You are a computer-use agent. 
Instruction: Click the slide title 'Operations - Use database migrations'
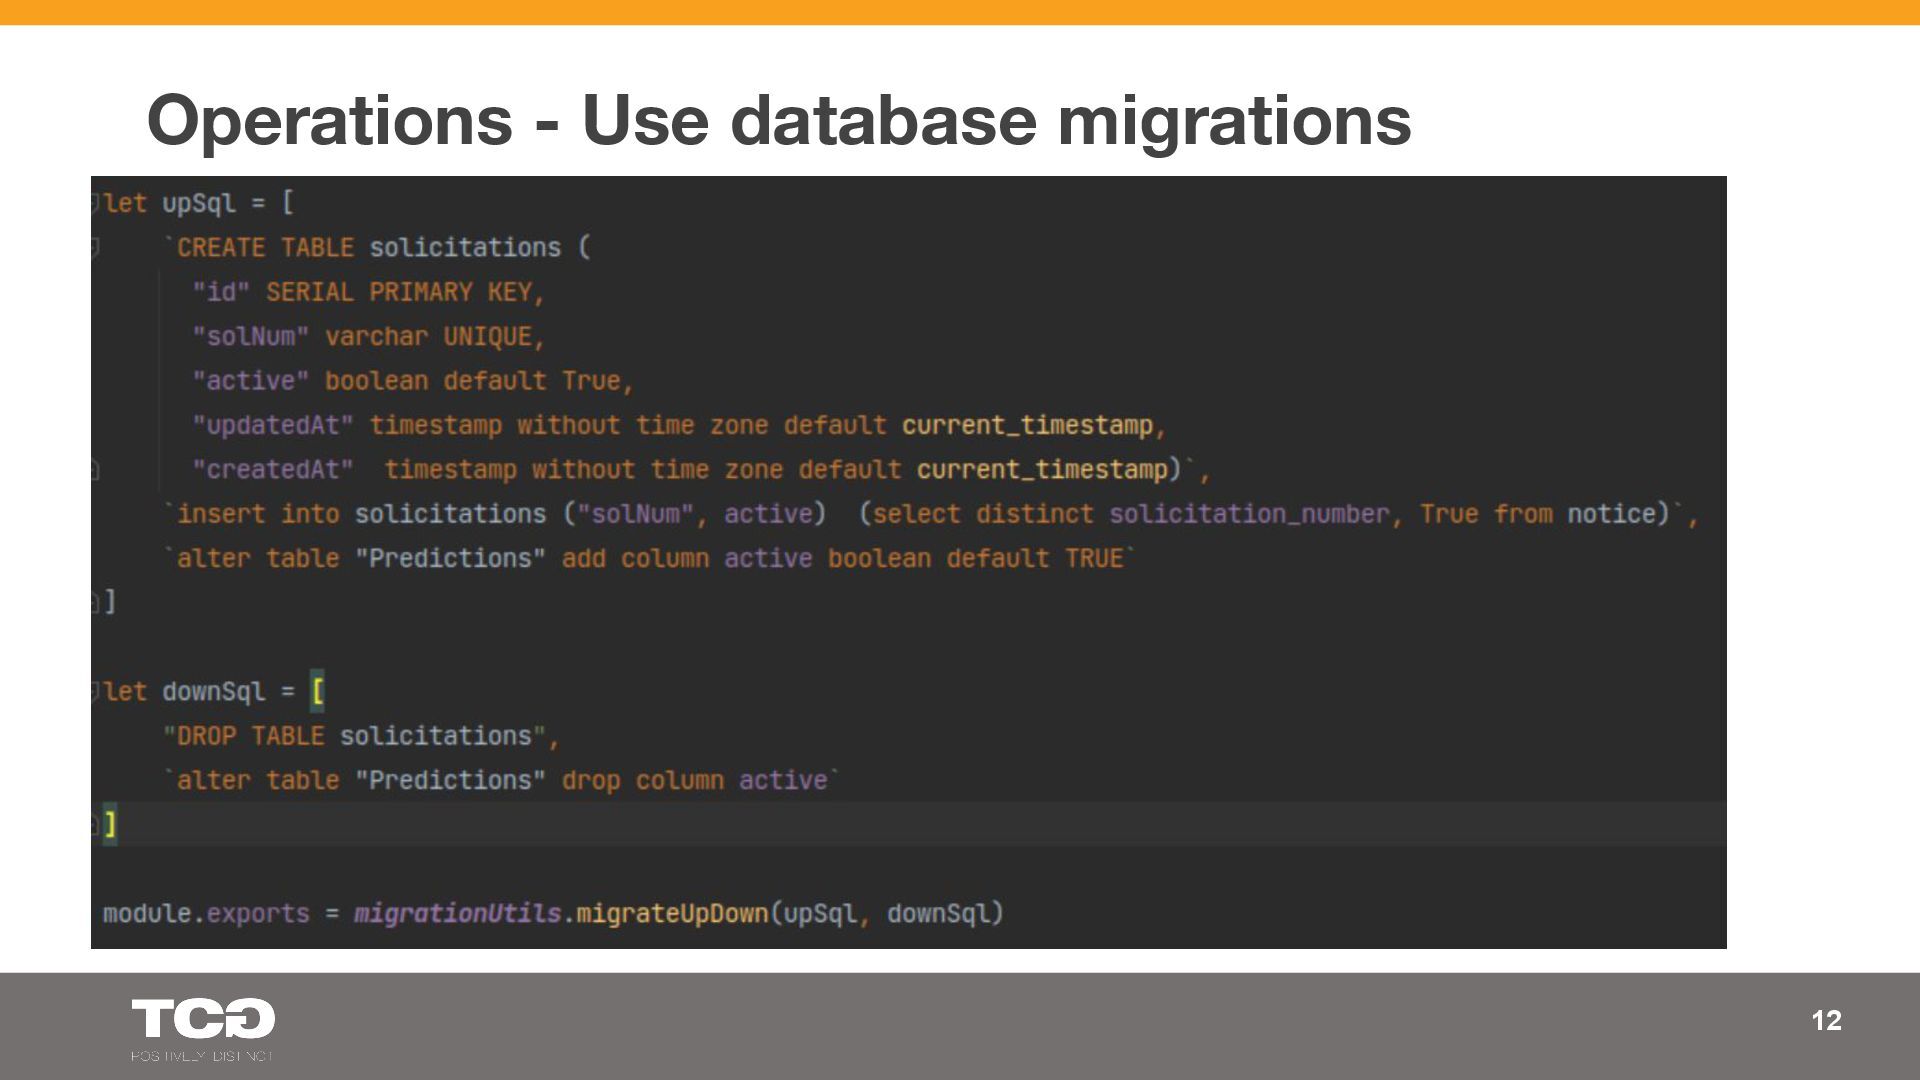coord(778,120)
